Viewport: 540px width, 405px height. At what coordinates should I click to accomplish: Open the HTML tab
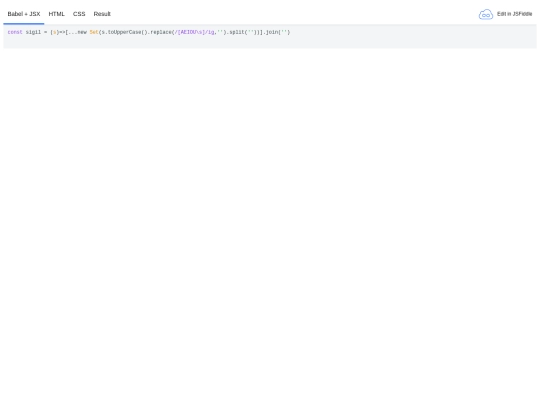point(56,14)
